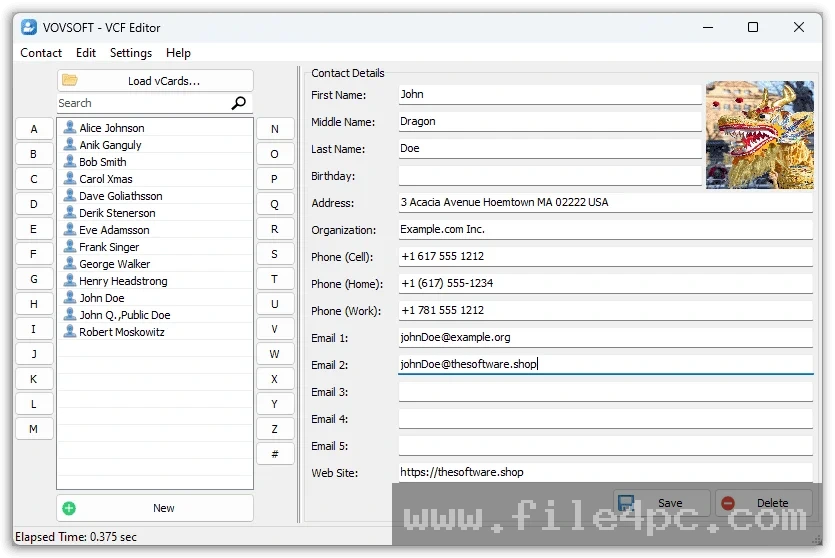This screenshot has width=835, height=558.
Task: Filter contacts by letter O
Action: (x=275, y=154)
